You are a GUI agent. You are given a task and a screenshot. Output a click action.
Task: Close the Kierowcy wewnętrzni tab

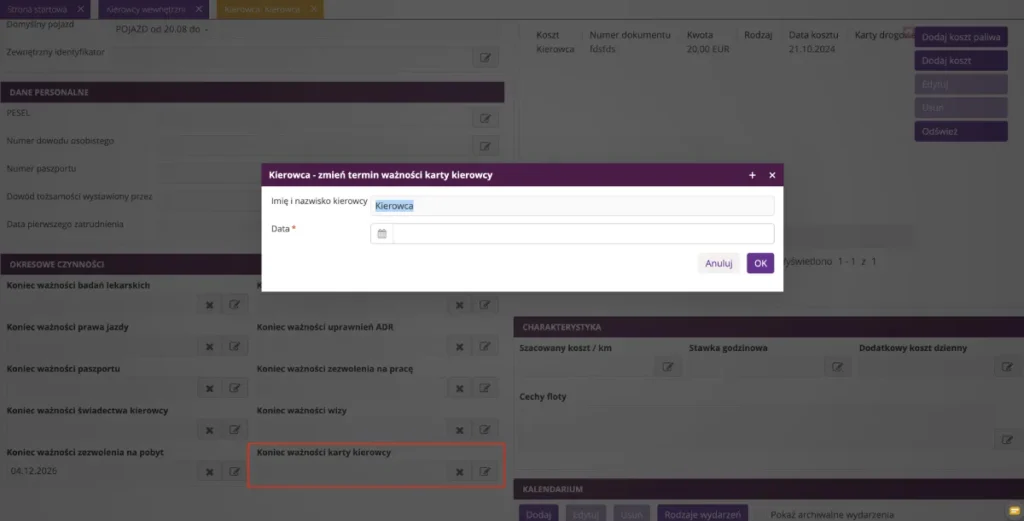[199, 9]
